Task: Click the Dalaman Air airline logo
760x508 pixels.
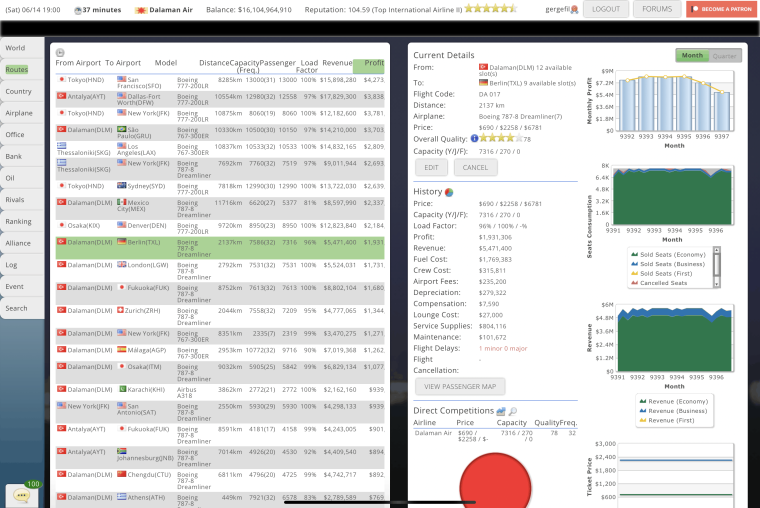Action: [x=141, y=10]
